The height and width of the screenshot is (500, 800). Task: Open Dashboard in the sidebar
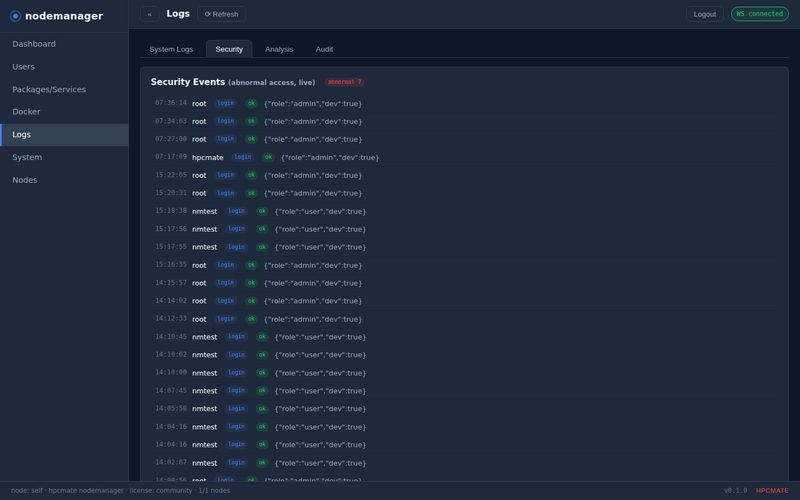click(64, 44)
